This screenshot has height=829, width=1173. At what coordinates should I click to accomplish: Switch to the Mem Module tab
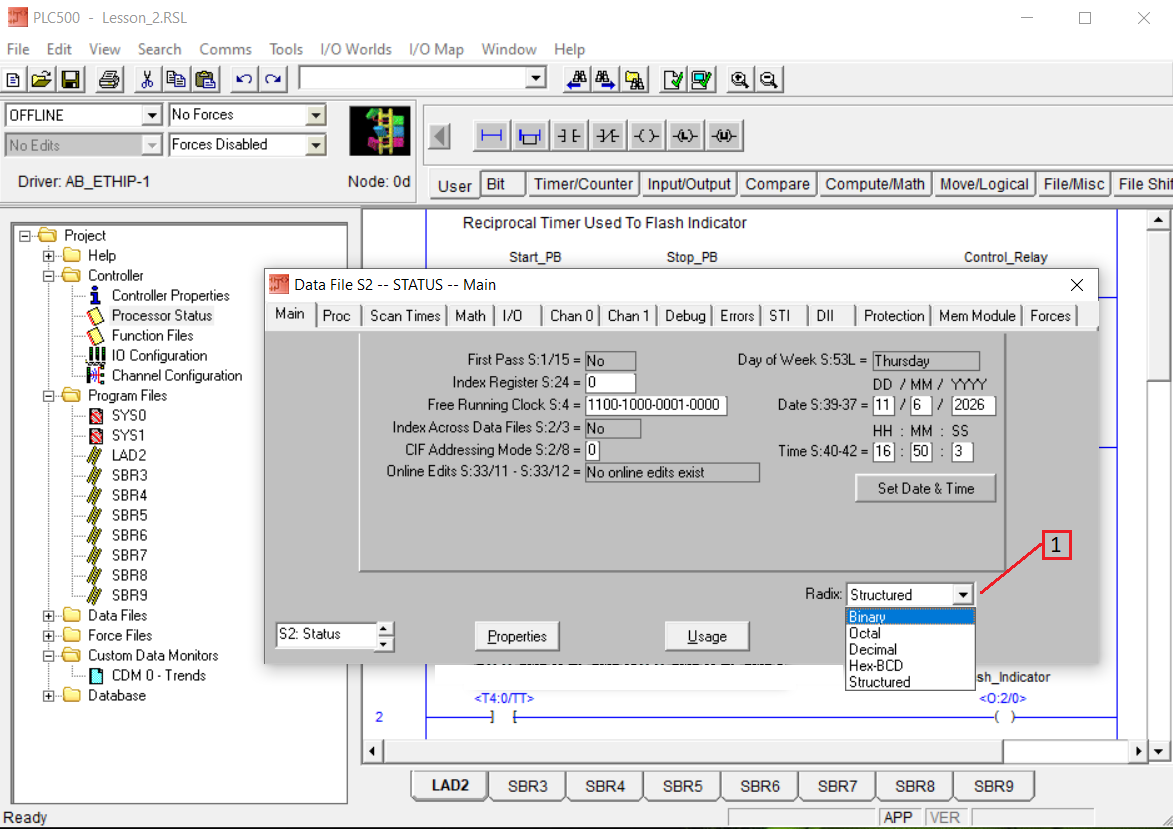pos(977,316)
